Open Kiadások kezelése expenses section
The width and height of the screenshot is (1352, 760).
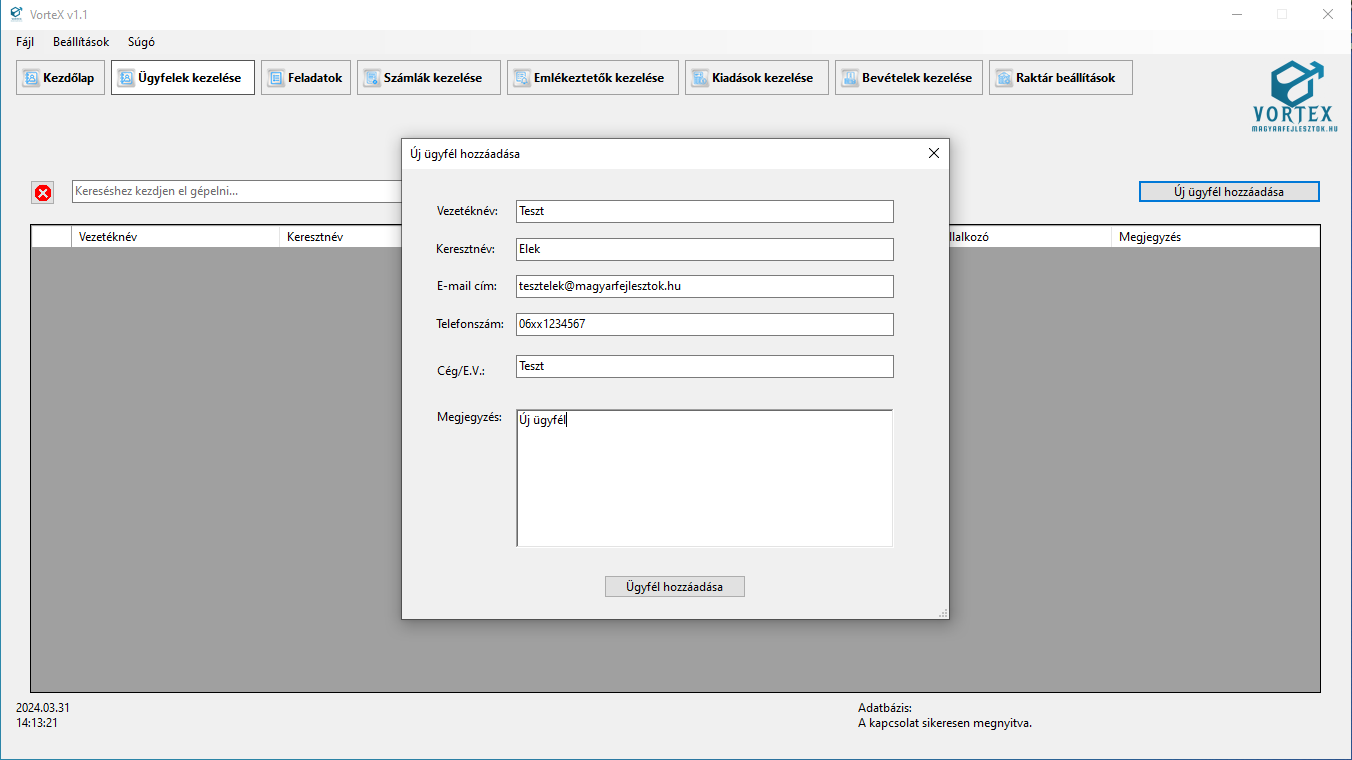point(756,78)
